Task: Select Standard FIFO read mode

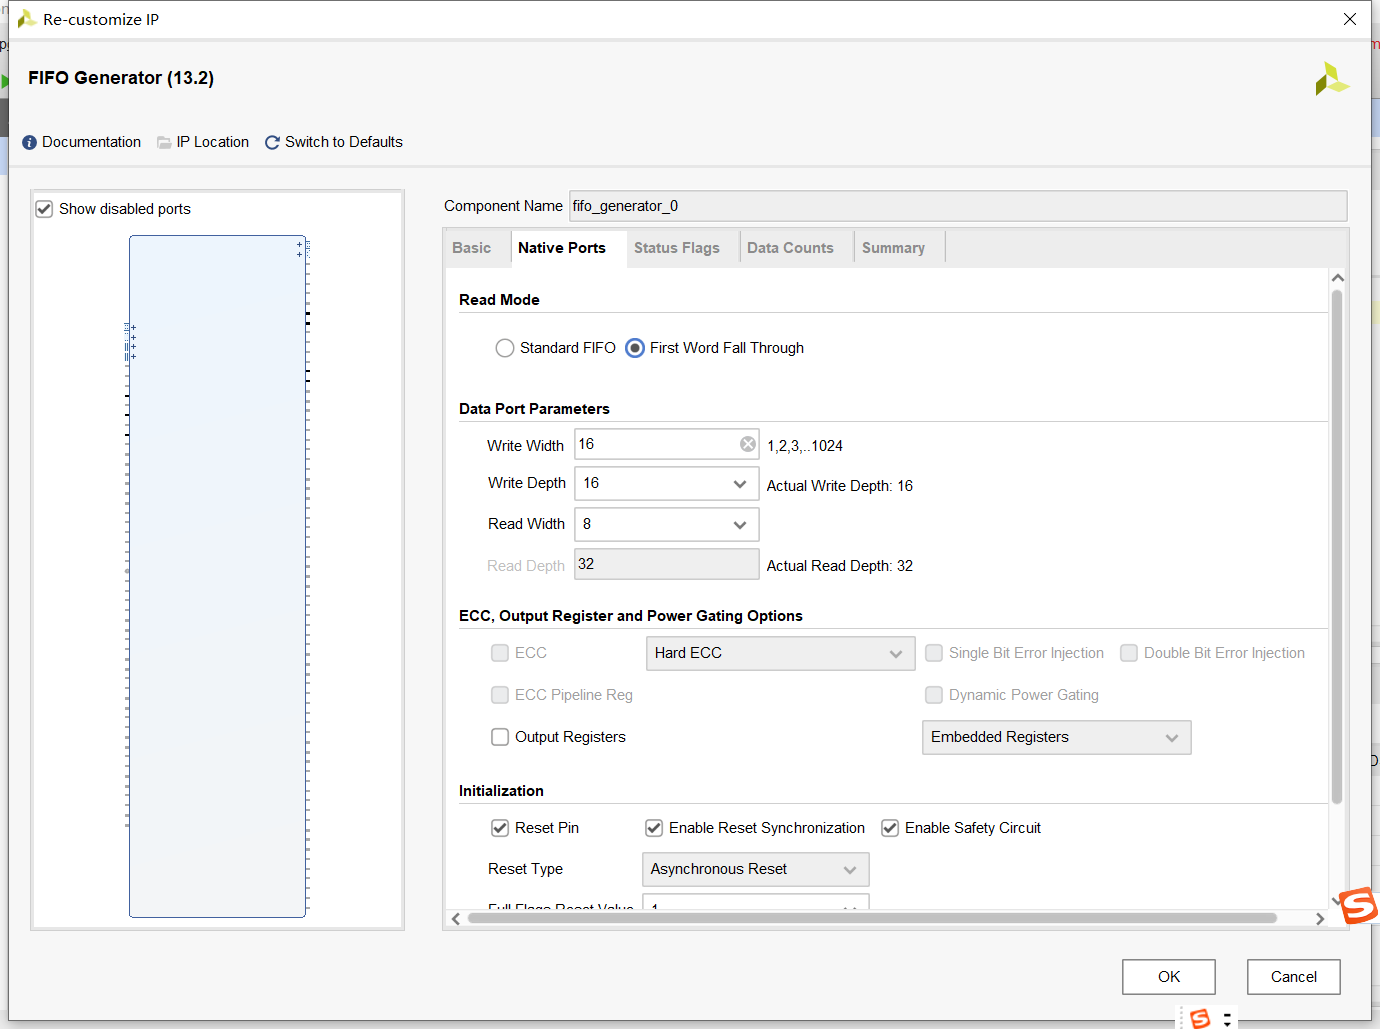Action: [x=505, y=348]
